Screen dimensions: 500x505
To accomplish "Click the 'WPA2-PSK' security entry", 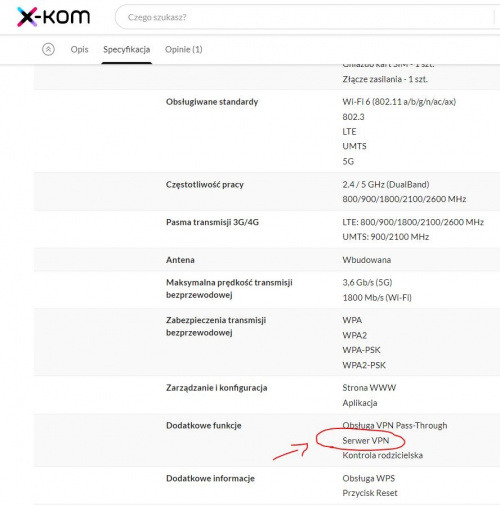I will point(364,365).
